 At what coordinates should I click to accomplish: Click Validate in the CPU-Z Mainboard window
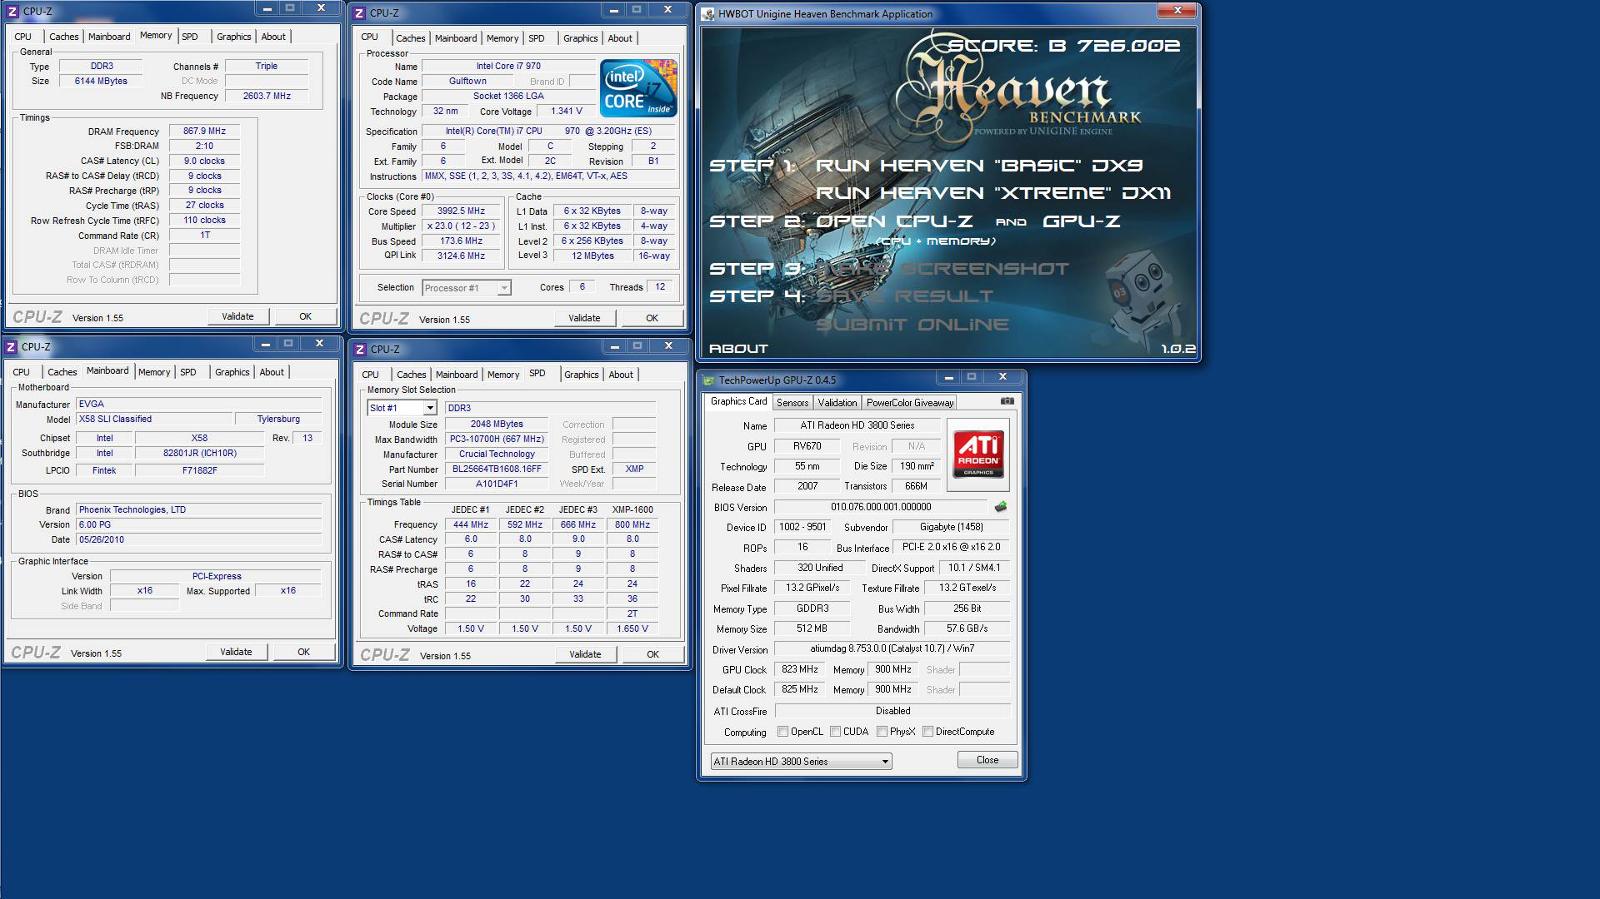tap(236, 652)
